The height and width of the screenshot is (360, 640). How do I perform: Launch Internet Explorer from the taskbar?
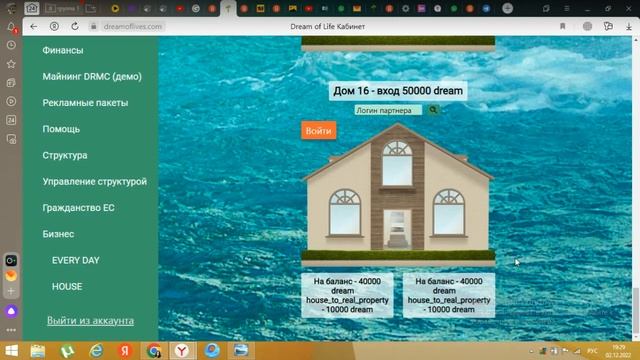click(96, 351)
